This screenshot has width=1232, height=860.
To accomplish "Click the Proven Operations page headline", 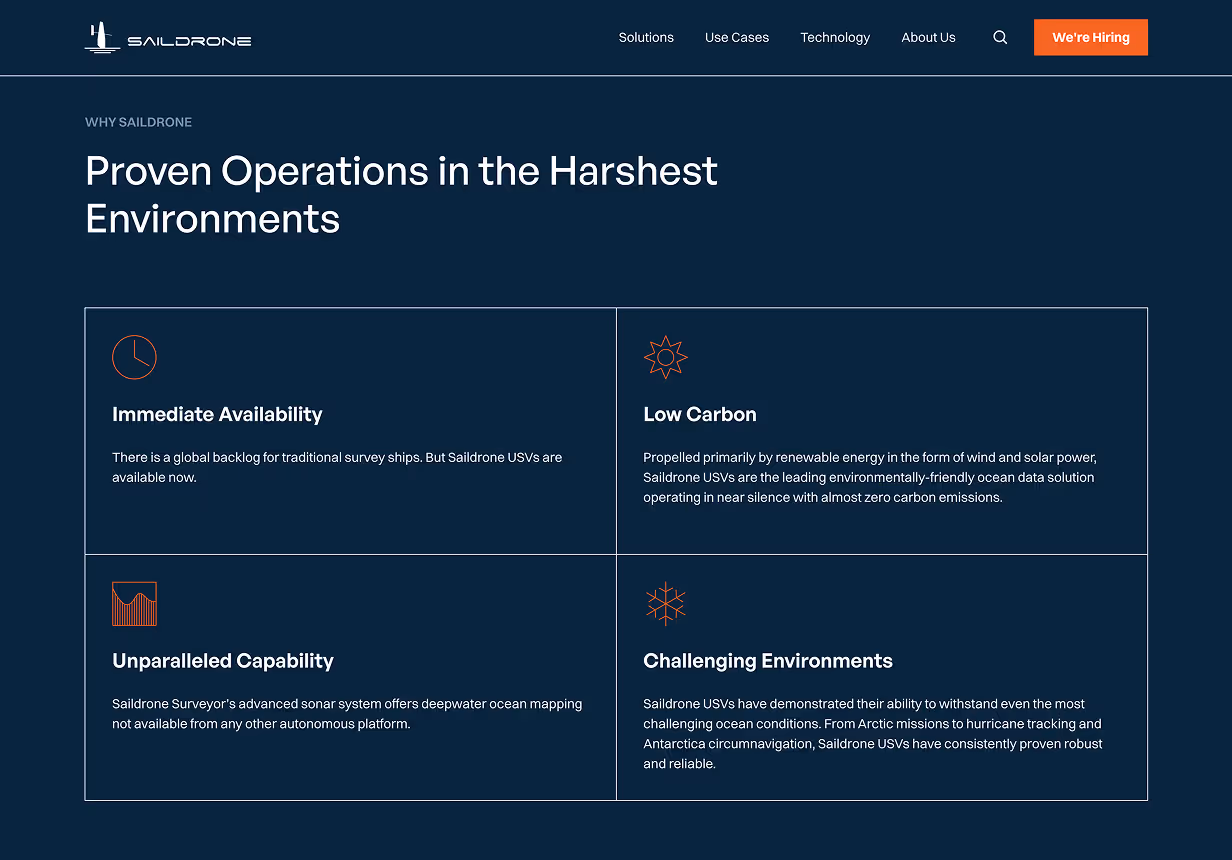I will click(x=401, y=195).
